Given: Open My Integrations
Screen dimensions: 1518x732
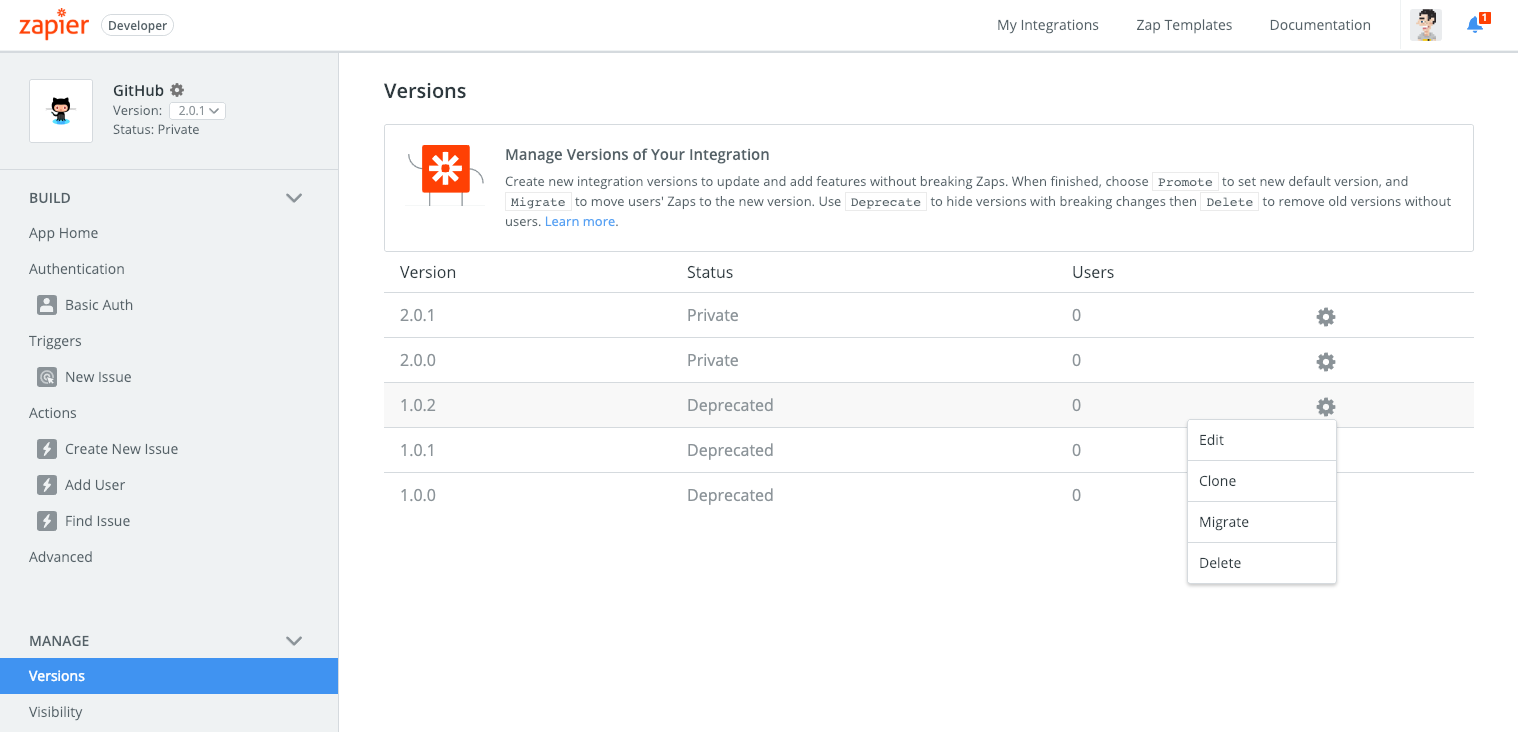Looking at the screenshot, I should pyautogui.click(x=1048, y=25).
